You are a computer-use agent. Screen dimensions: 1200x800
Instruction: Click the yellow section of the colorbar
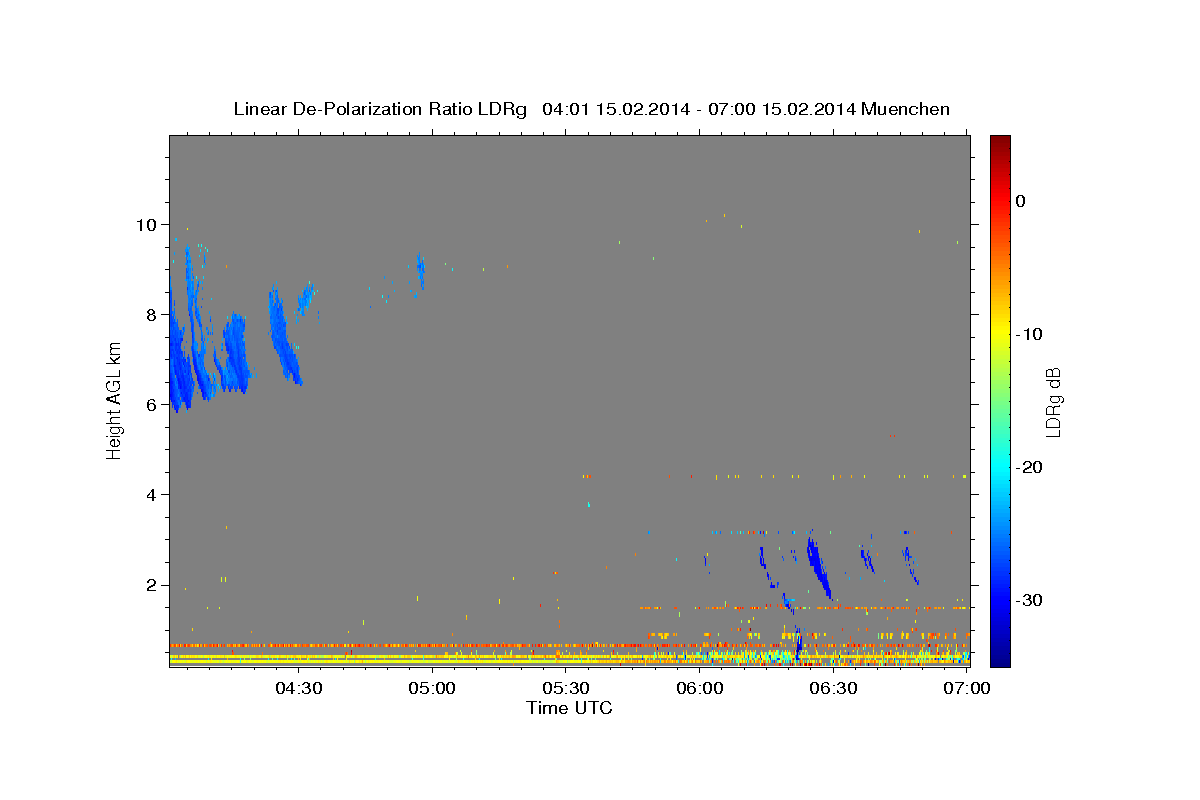click(999, 330)
